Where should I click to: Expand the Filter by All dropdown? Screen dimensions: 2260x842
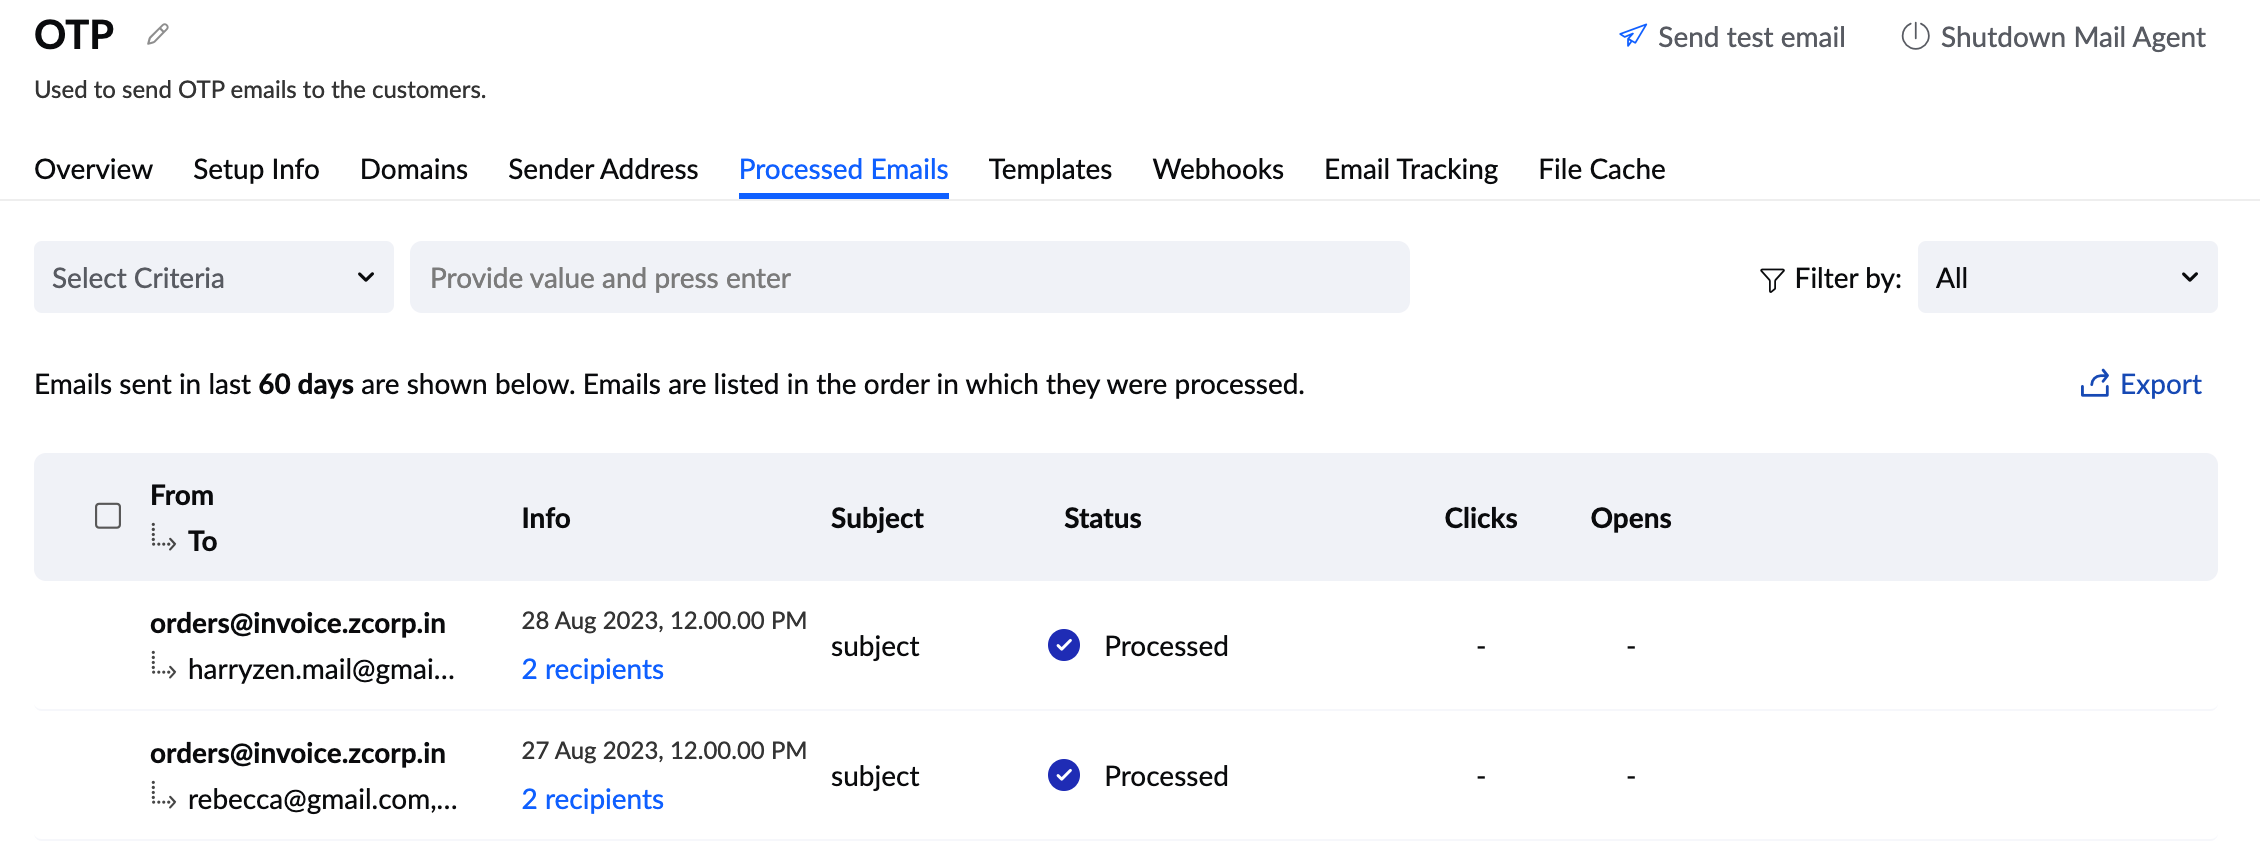tap(2066, 278)
